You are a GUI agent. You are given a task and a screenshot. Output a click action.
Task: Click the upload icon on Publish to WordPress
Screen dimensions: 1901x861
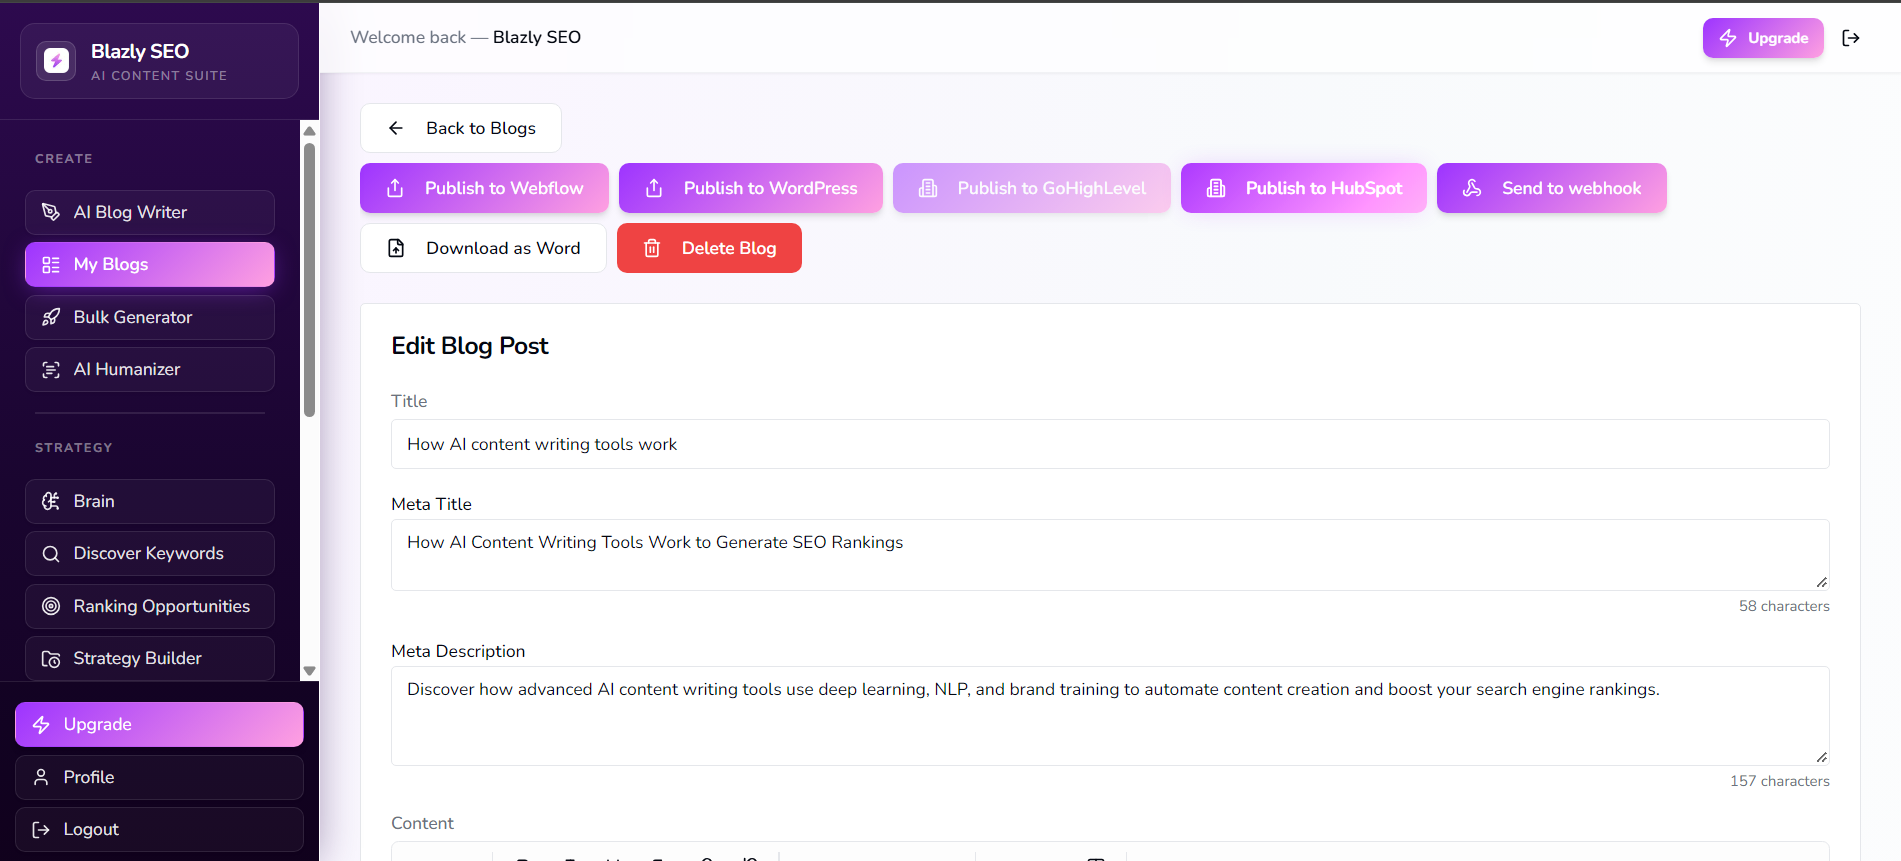(654, 188)
